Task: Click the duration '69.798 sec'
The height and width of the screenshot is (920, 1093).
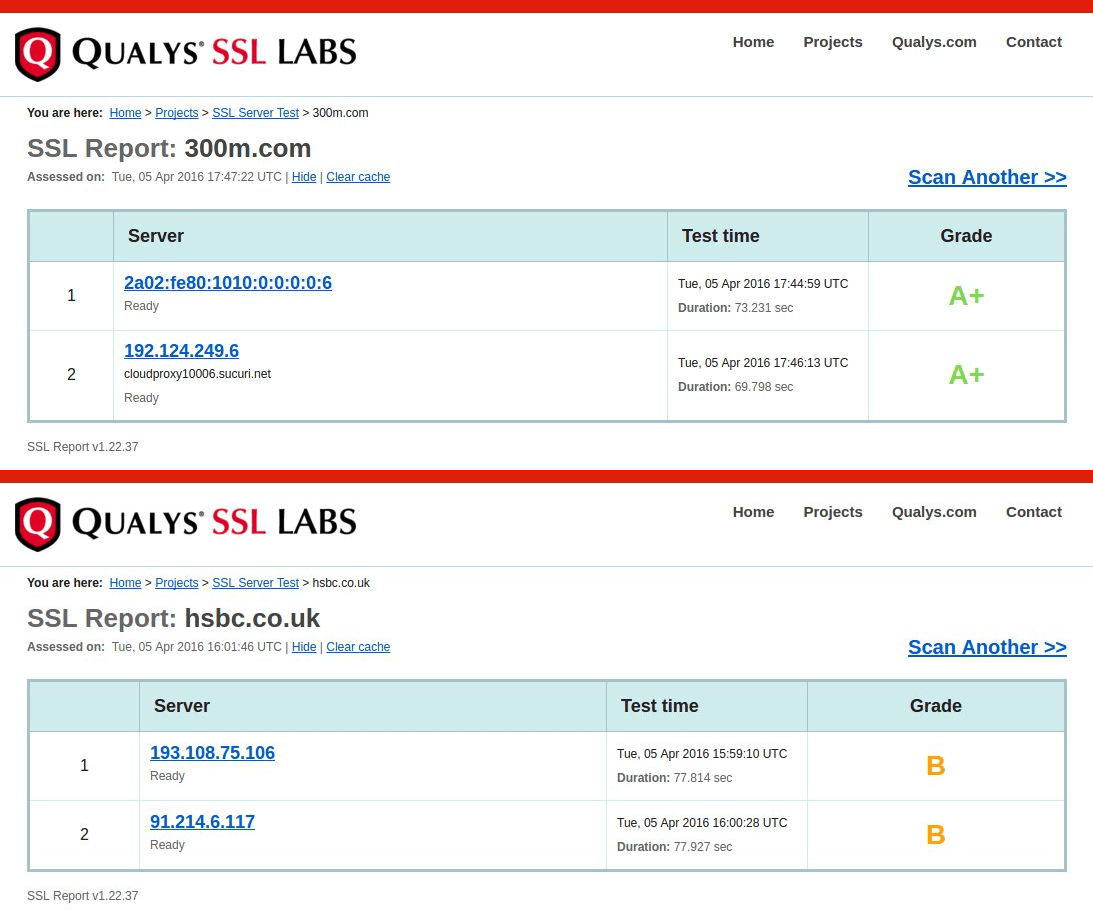Action: [x=764, y=387]
